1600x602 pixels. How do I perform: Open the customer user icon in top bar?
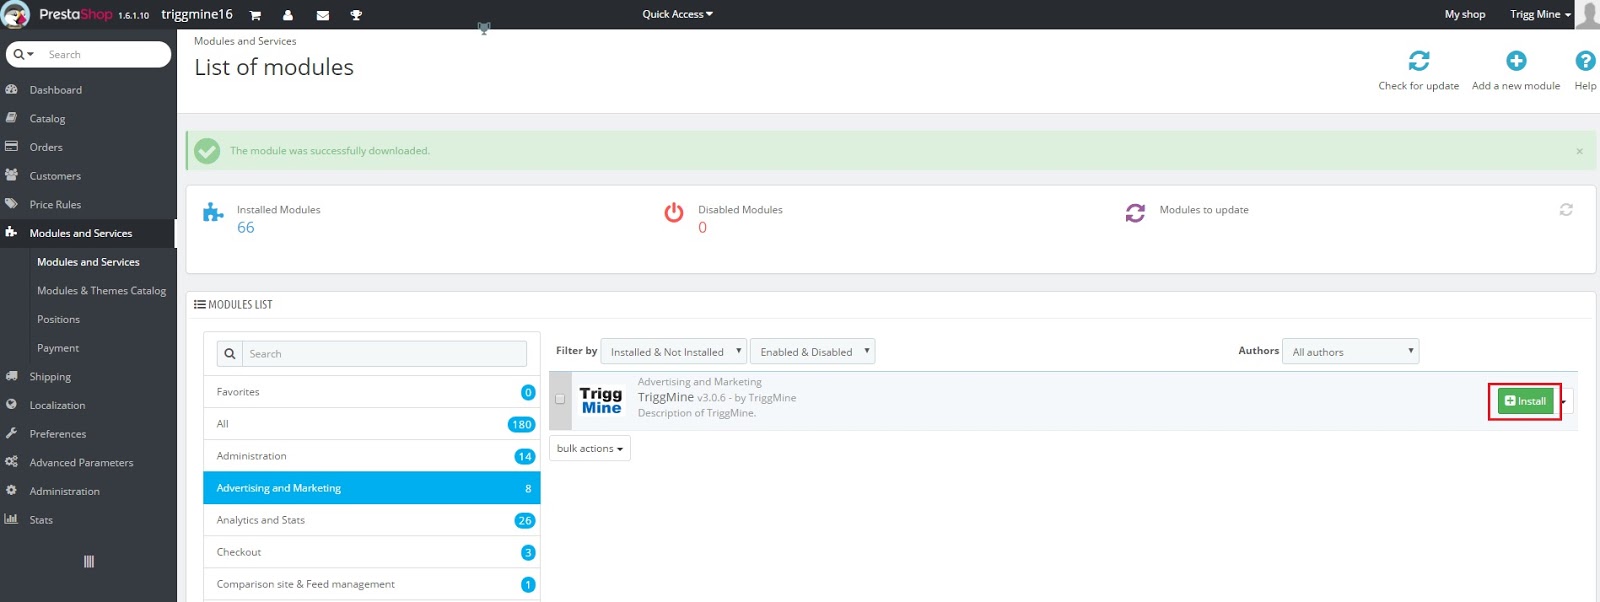click(288, 15)
